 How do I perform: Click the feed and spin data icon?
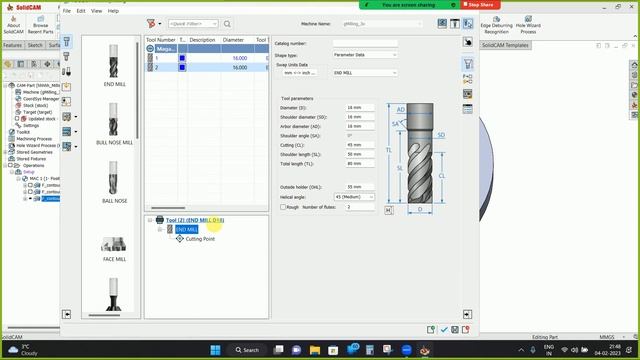(x=467, y=79)
